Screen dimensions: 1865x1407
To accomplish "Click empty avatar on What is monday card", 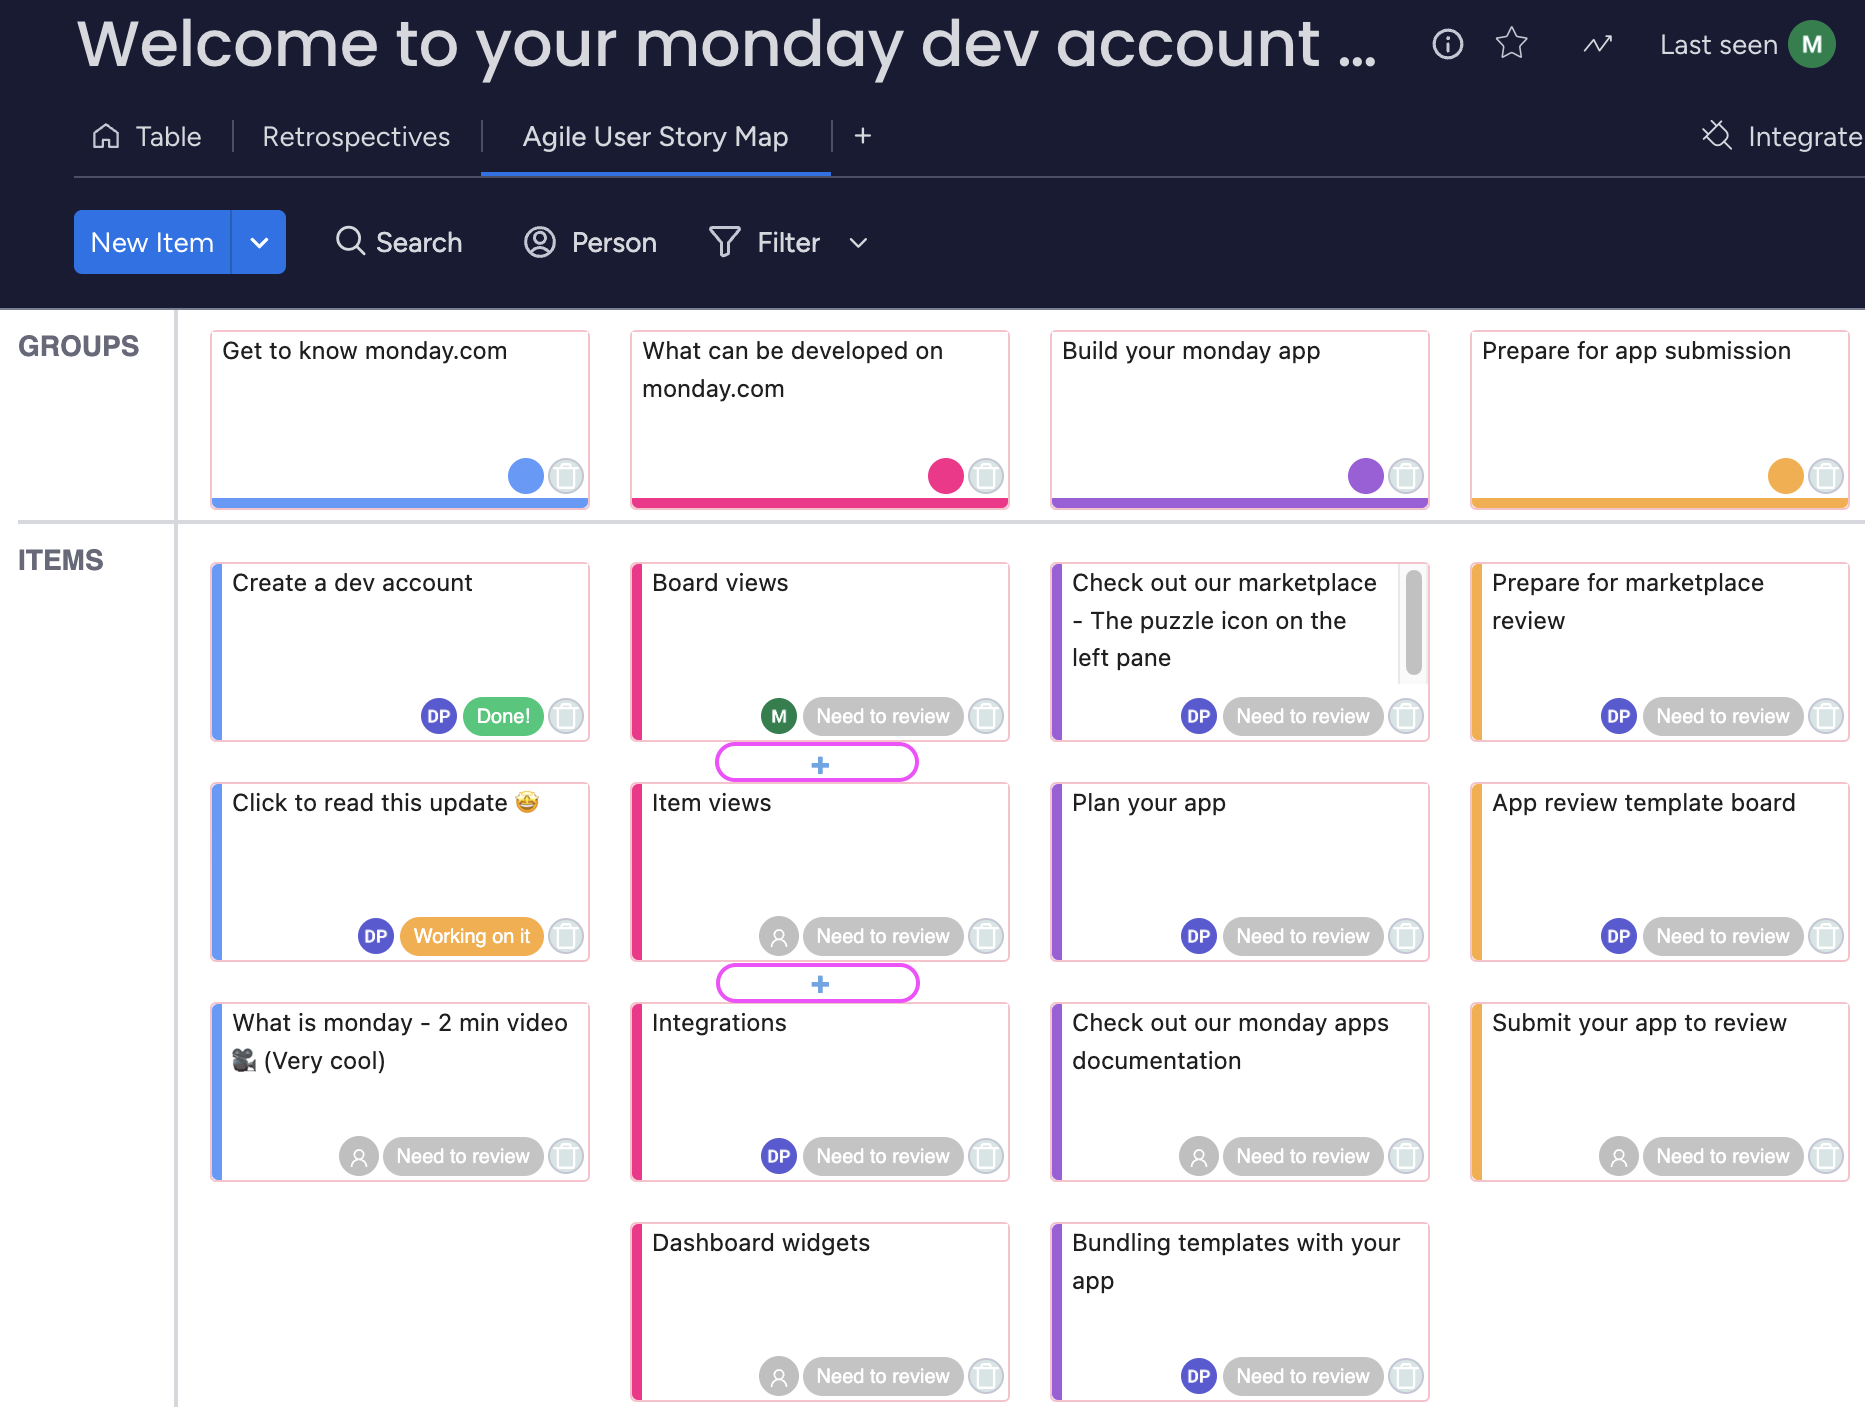I will [358, 1156].
